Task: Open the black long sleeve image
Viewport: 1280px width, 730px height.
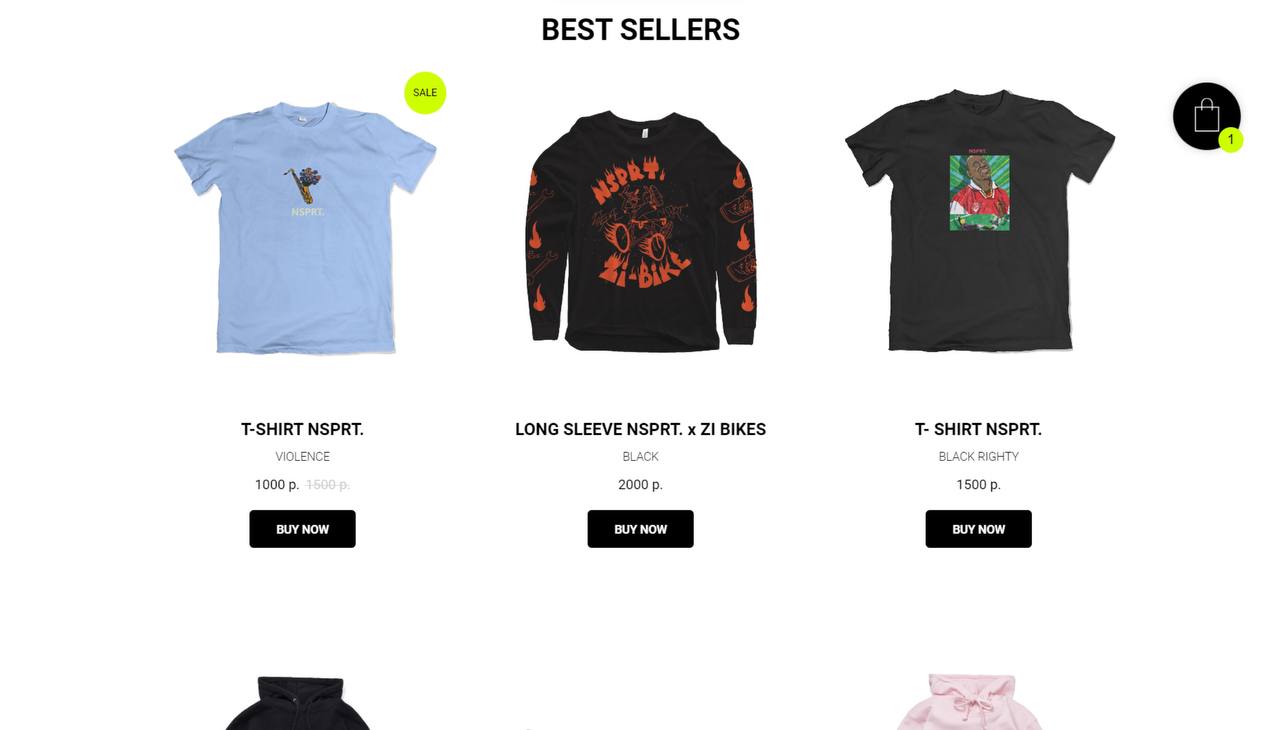Action: 640,231
